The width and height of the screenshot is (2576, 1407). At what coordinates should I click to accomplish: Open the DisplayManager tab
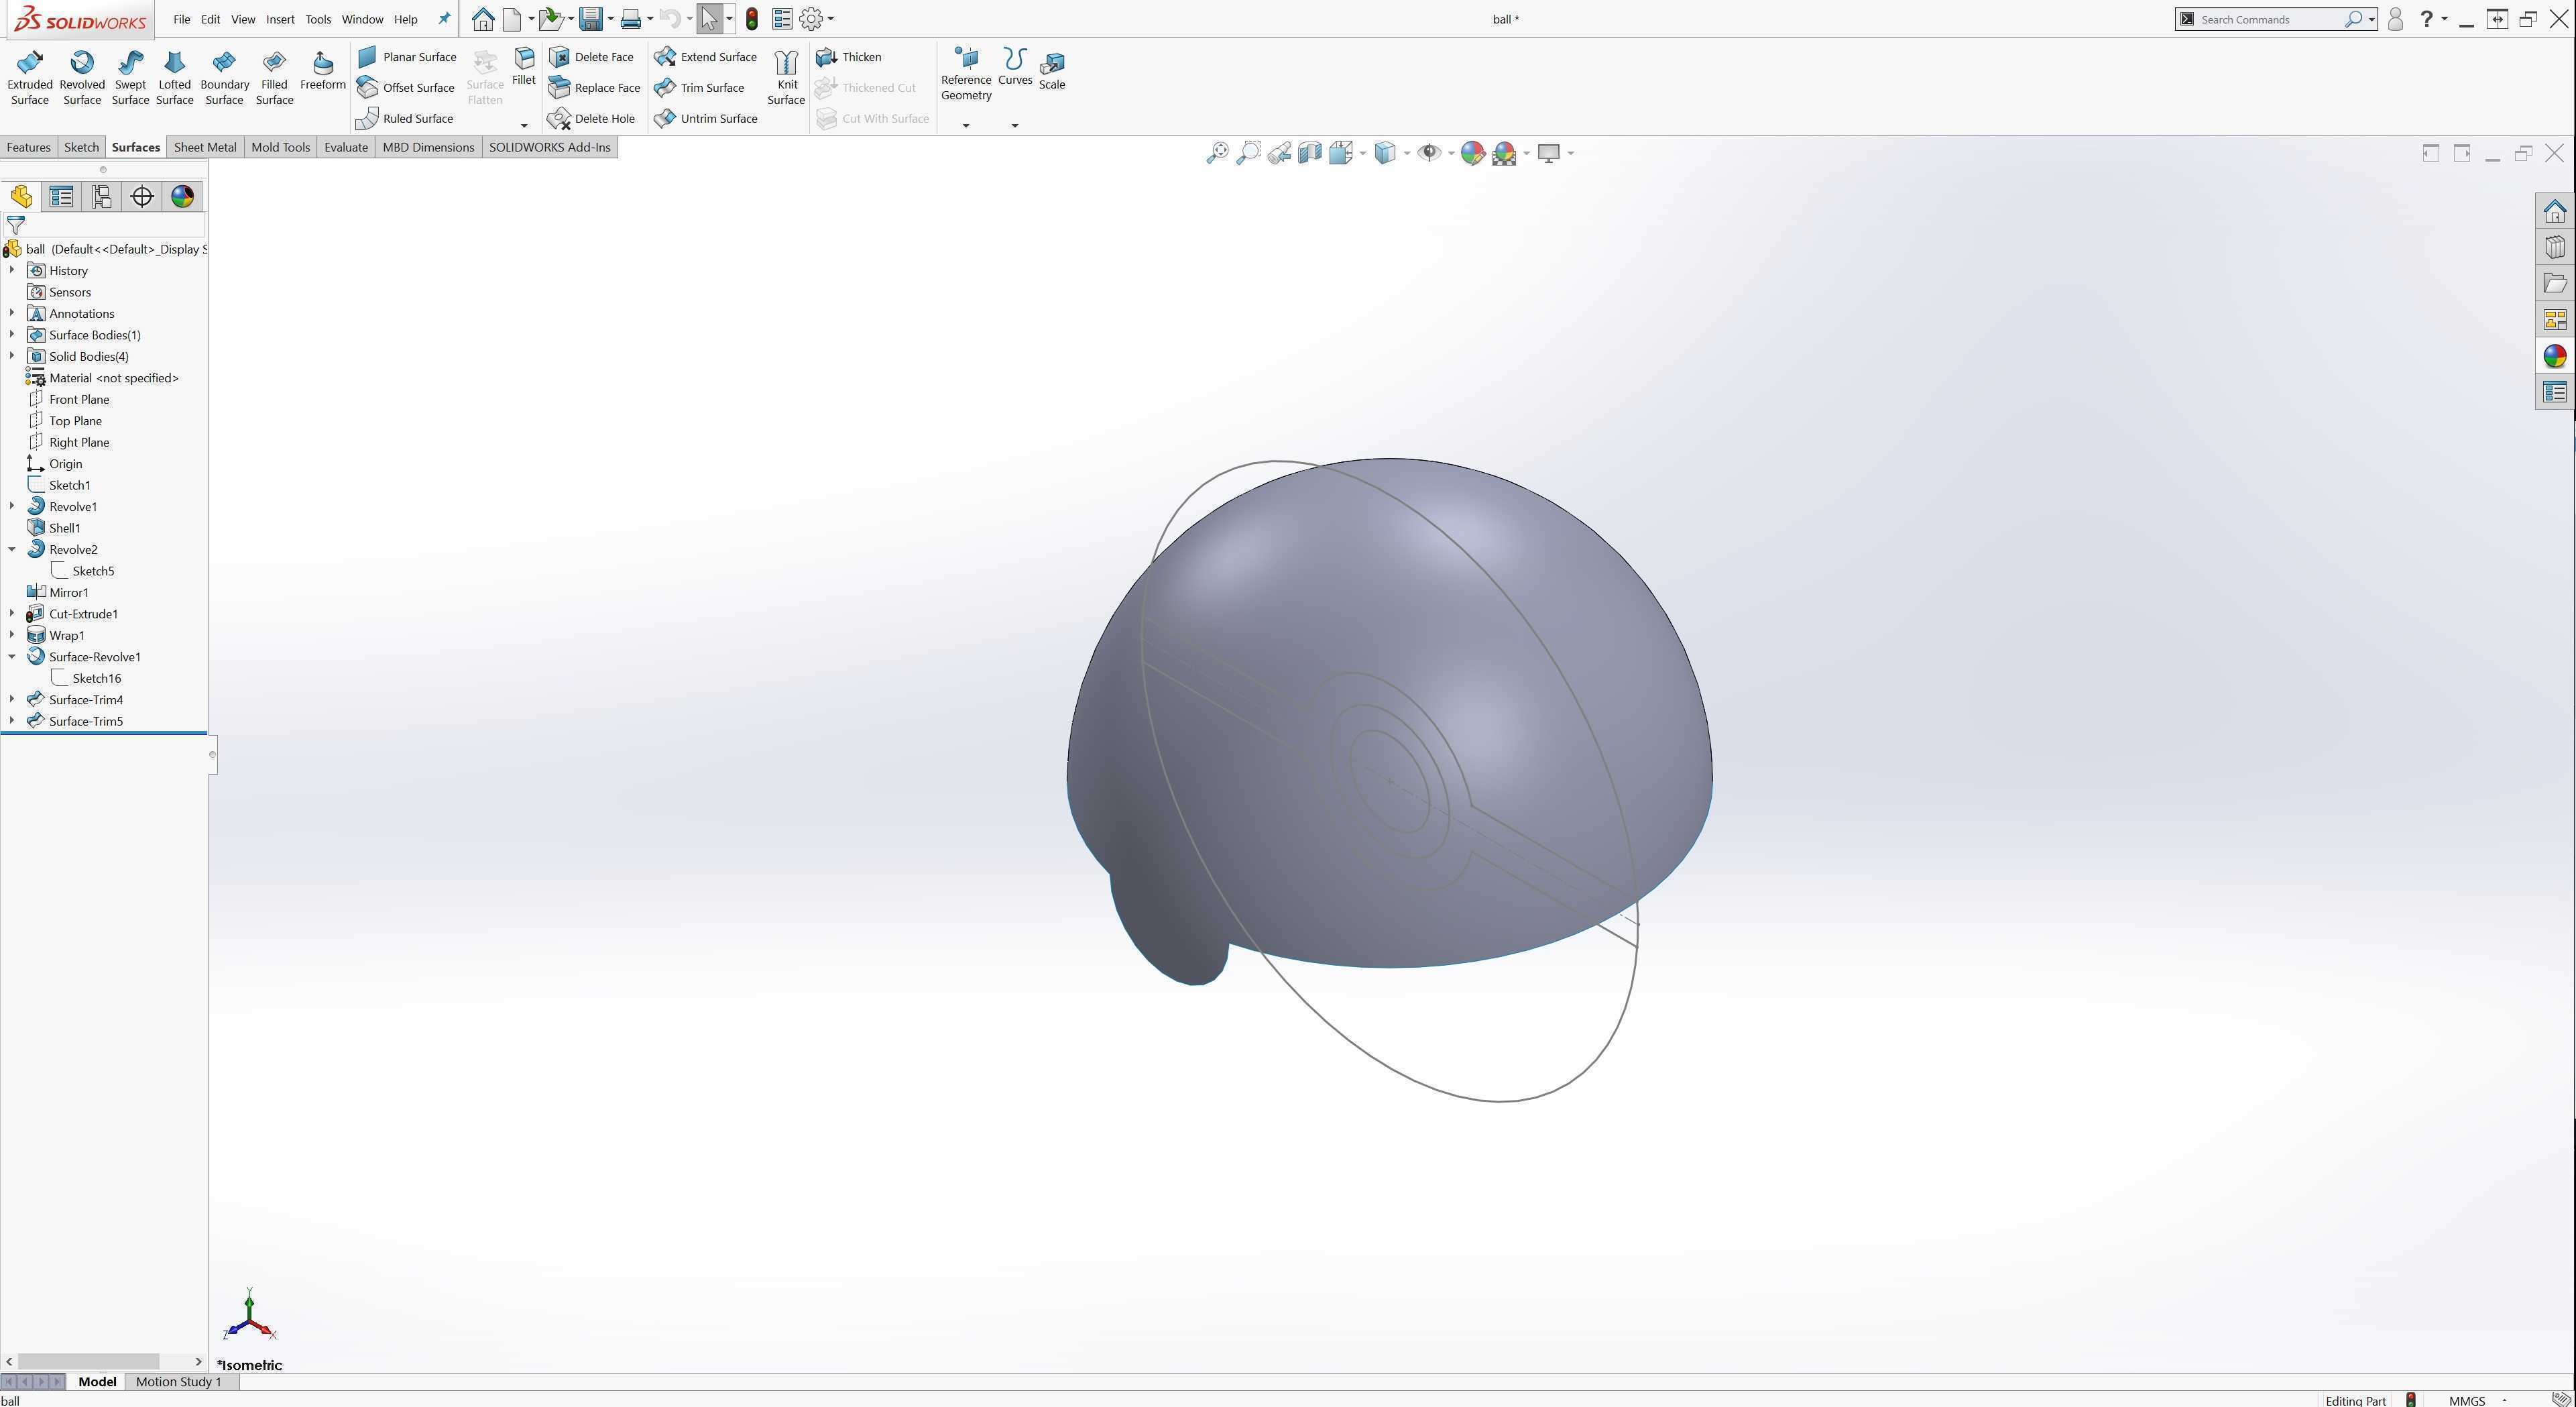[182, 196]
